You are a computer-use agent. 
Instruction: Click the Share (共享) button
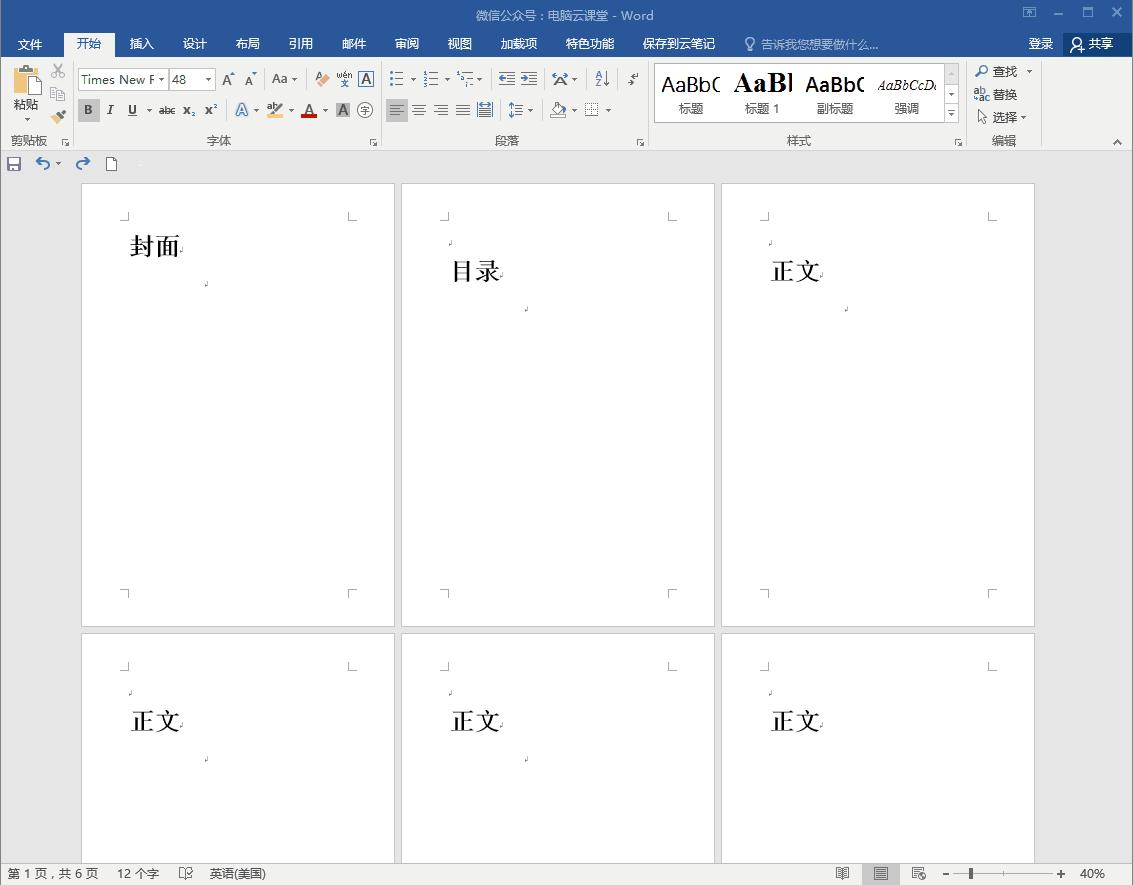(x=1092, y=44)
